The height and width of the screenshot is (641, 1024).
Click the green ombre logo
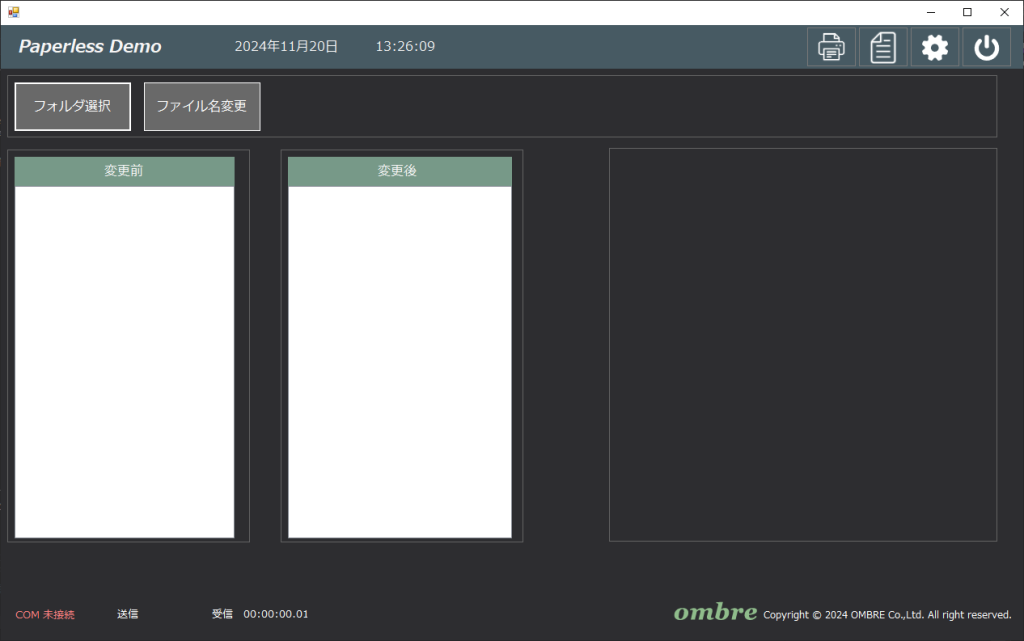pos(714,612)
